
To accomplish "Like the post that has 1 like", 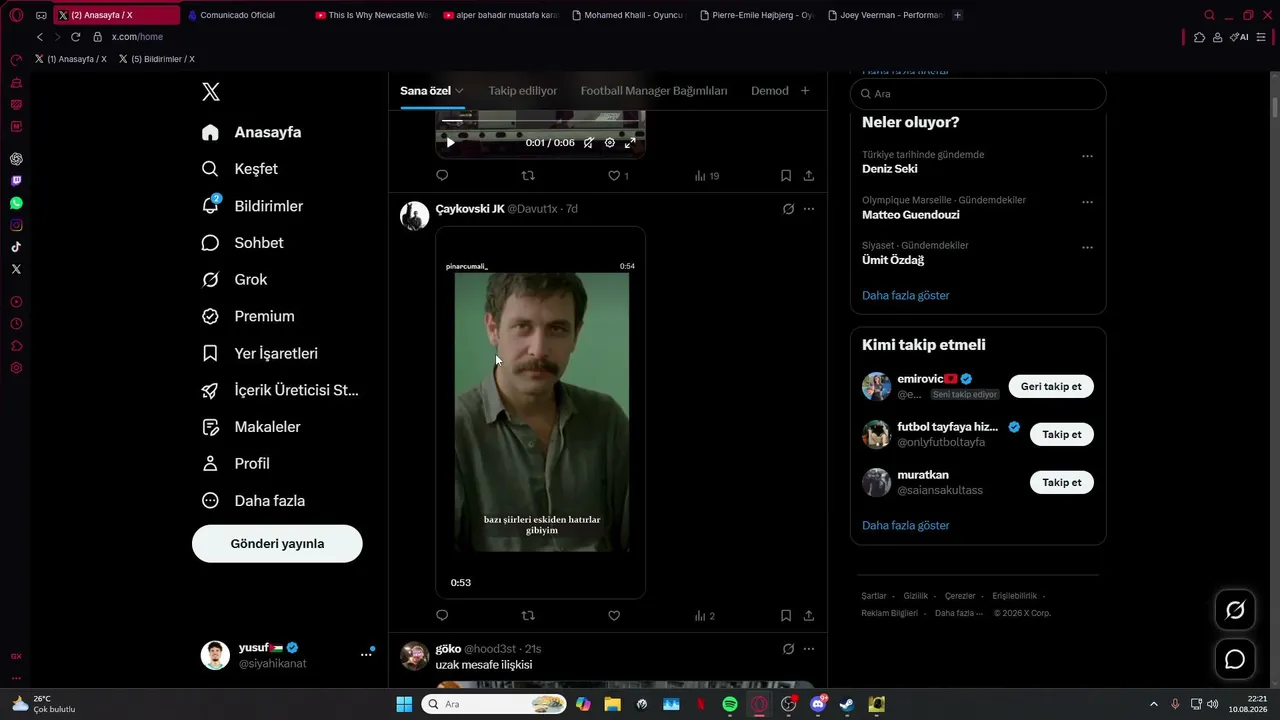I will tap(618, 176).
